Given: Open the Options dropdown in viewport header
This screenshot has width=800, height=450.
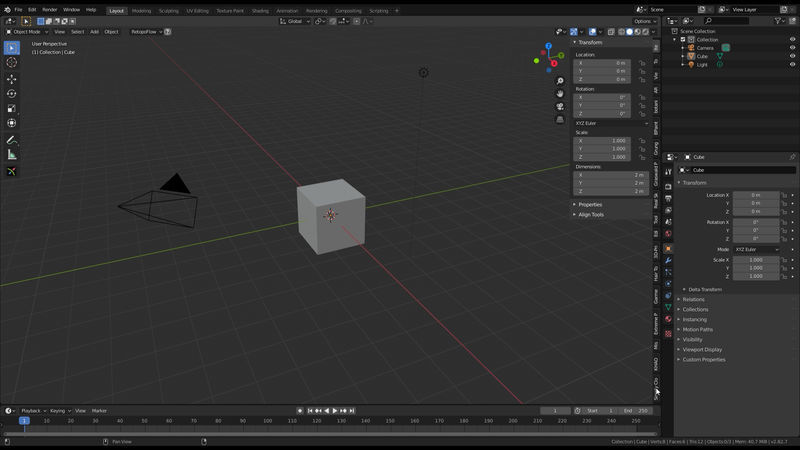Looking at the screenshot, I should [x=645, y=21].
